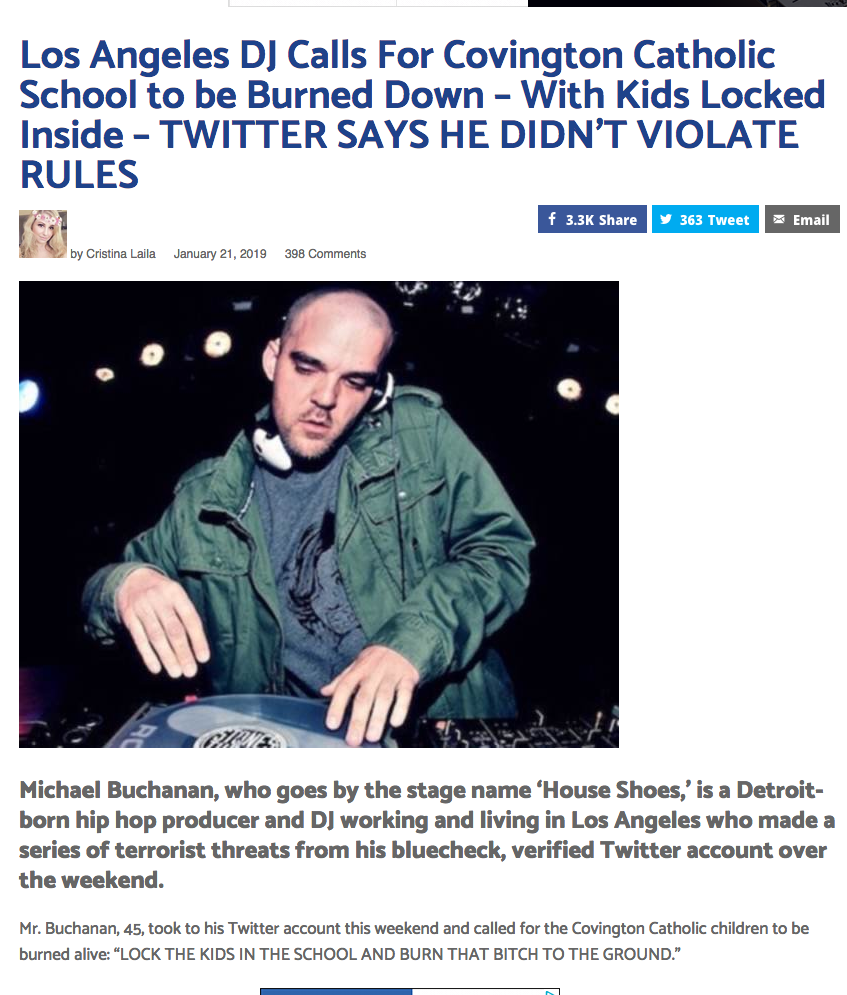Screen dimensions: 847x995
Task: Click the Facebook 'f' logo icon
Action: 552,219
